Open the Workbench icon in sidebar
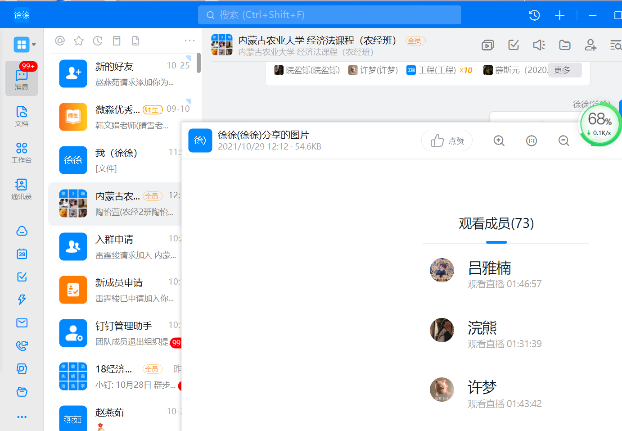622x431 pixels. pos(21,152)
